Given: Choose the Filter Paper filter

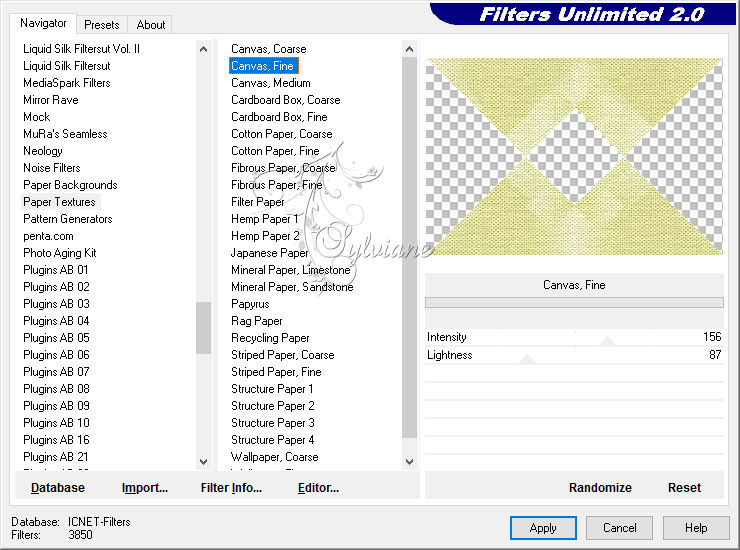Looking at the screenshot, I should point(257,202).
